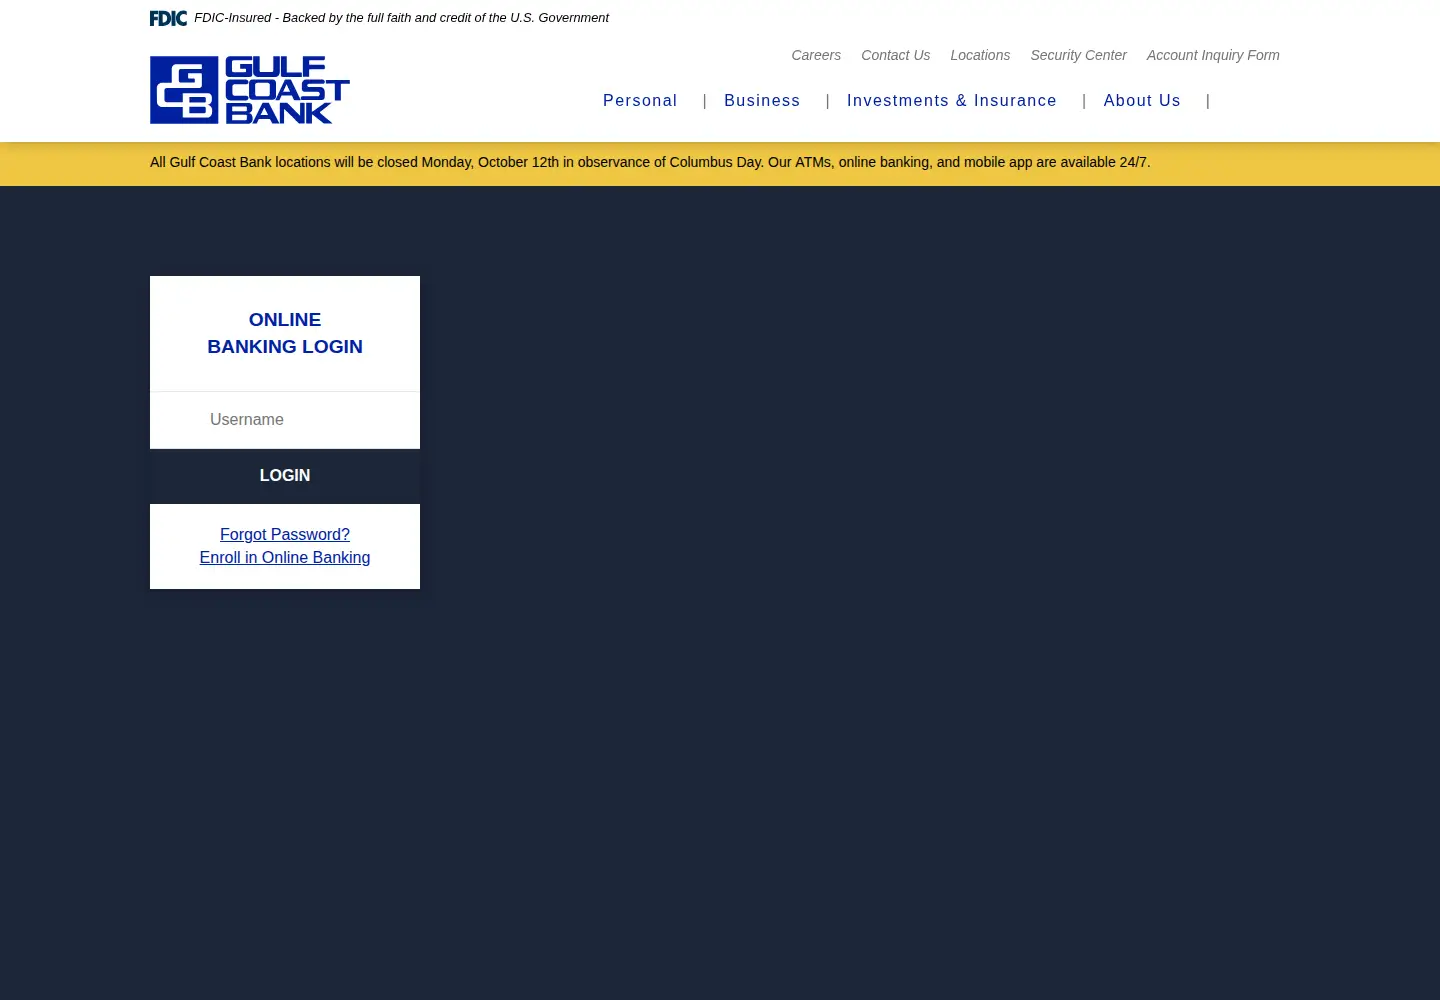View bank Locations

tap(980, 55)
